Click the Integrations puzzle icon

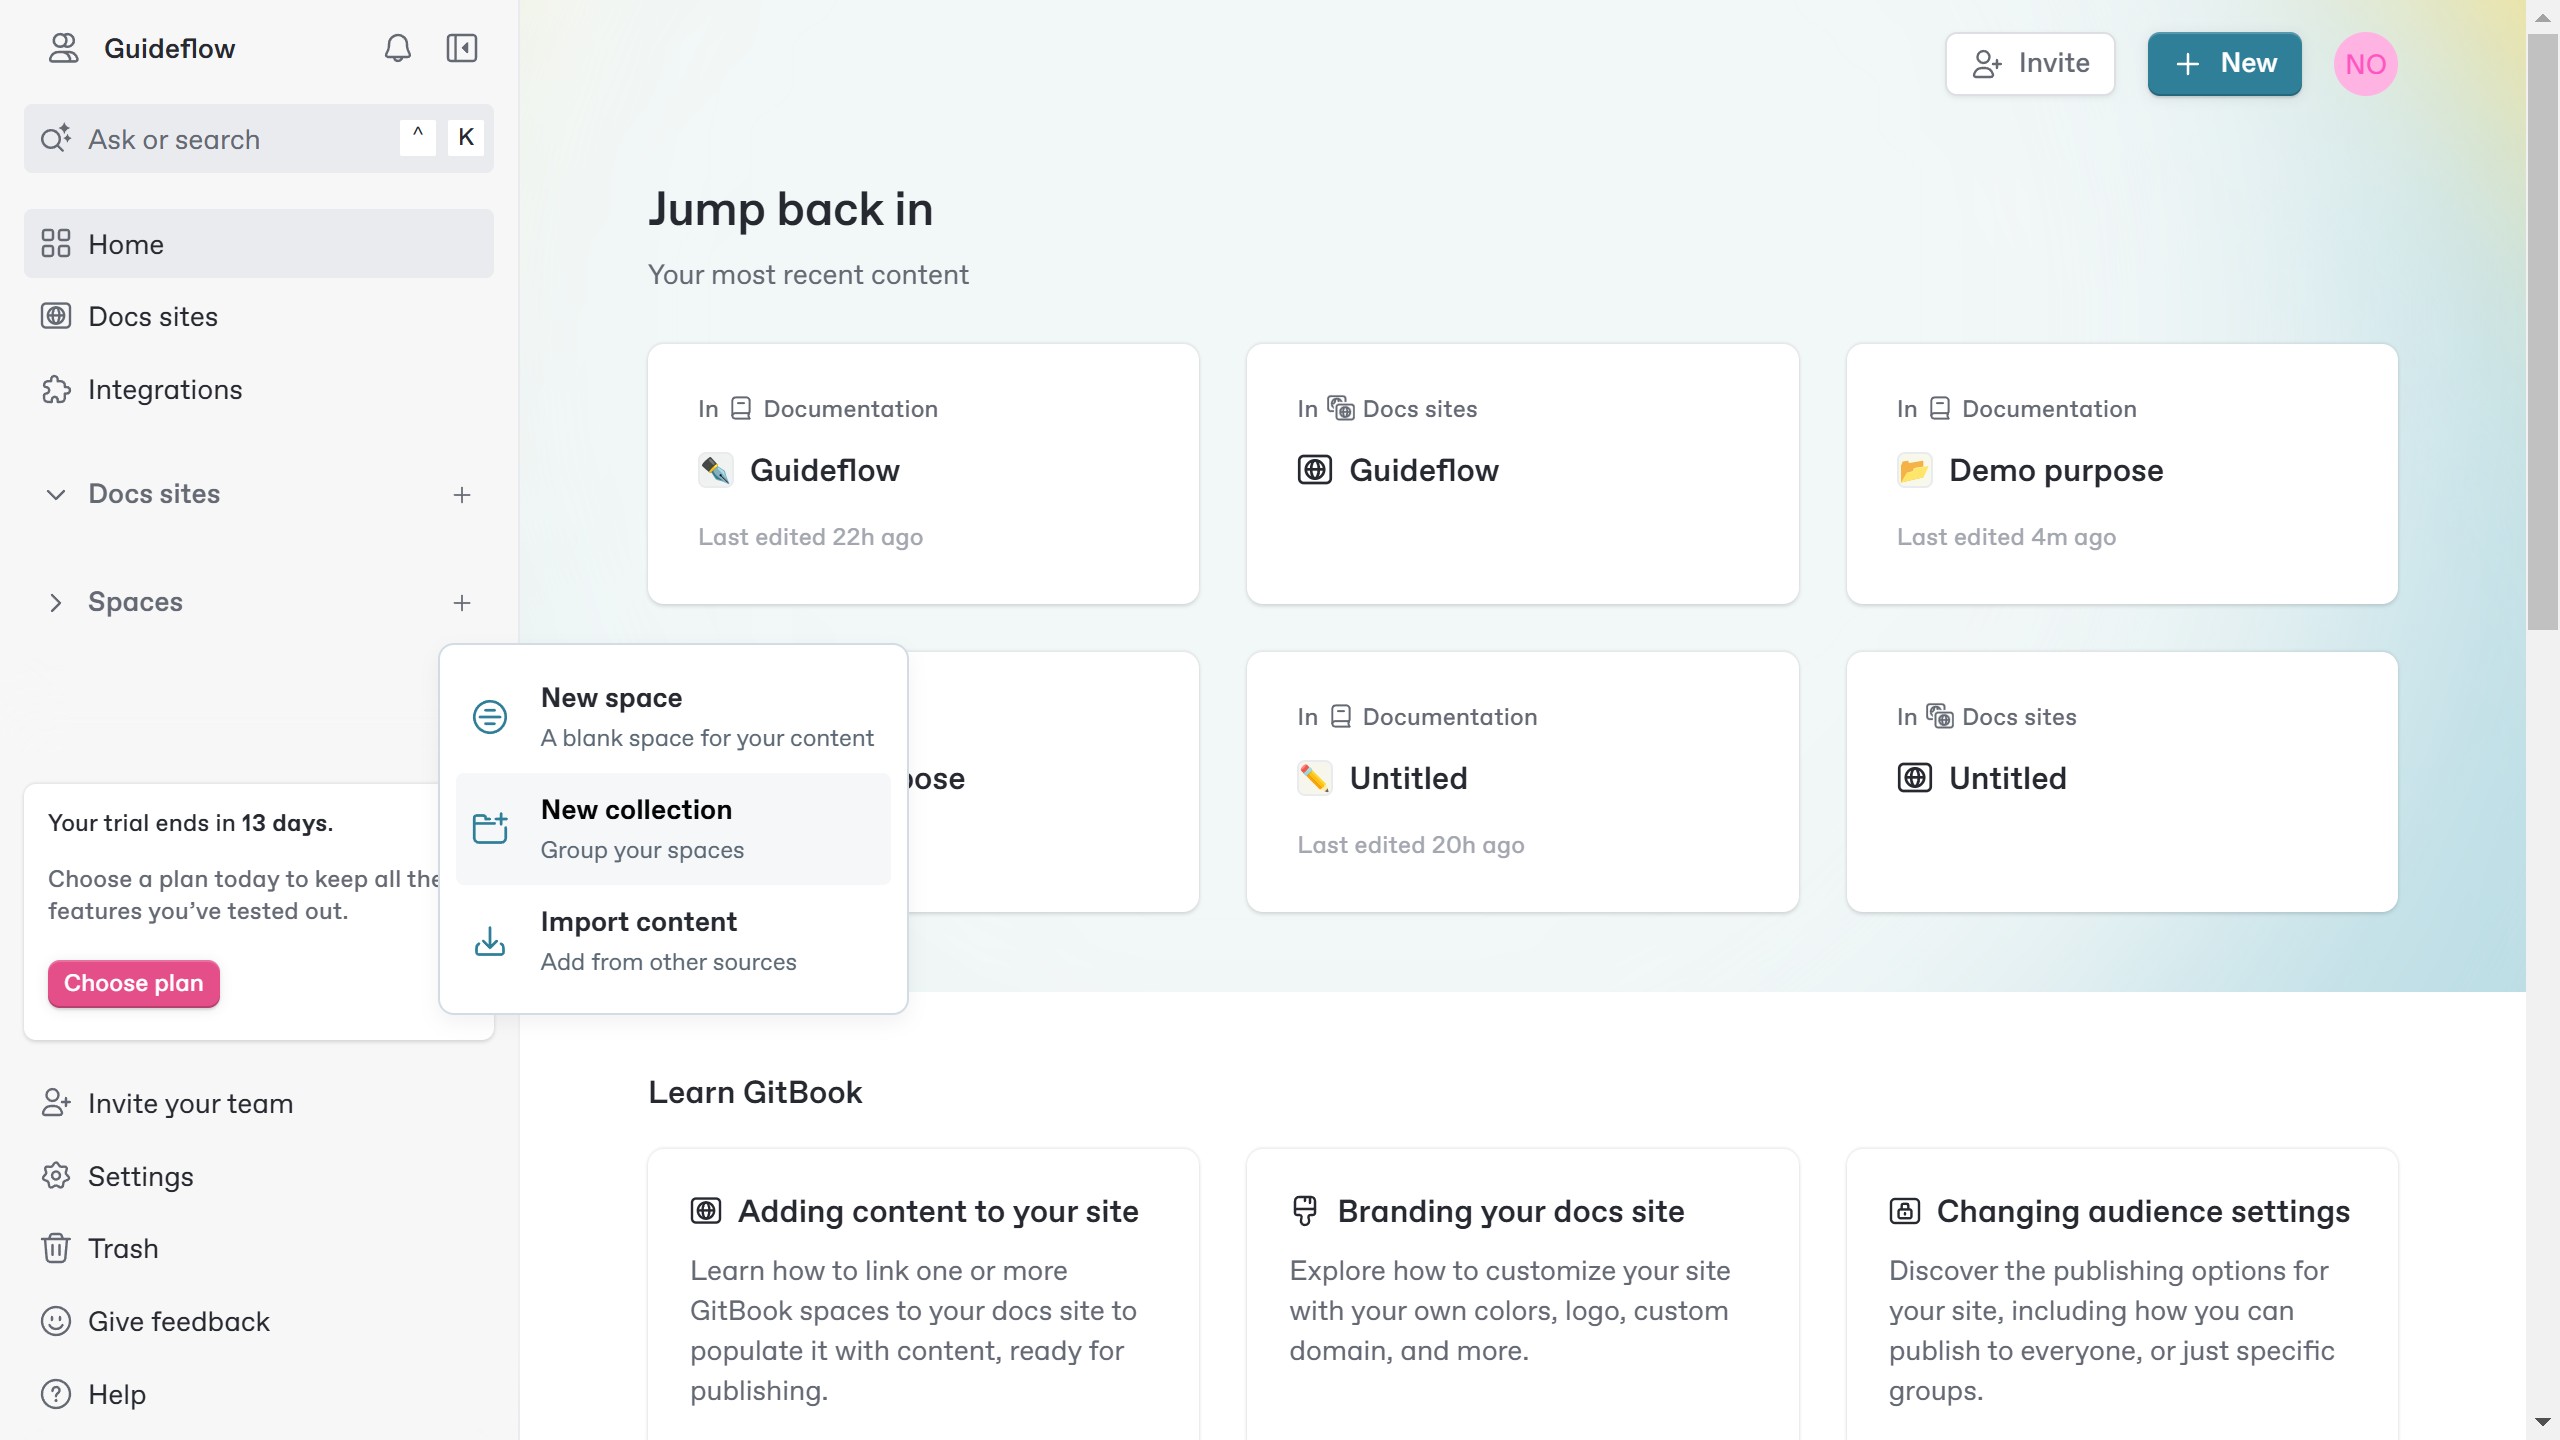tap(56, 389)
